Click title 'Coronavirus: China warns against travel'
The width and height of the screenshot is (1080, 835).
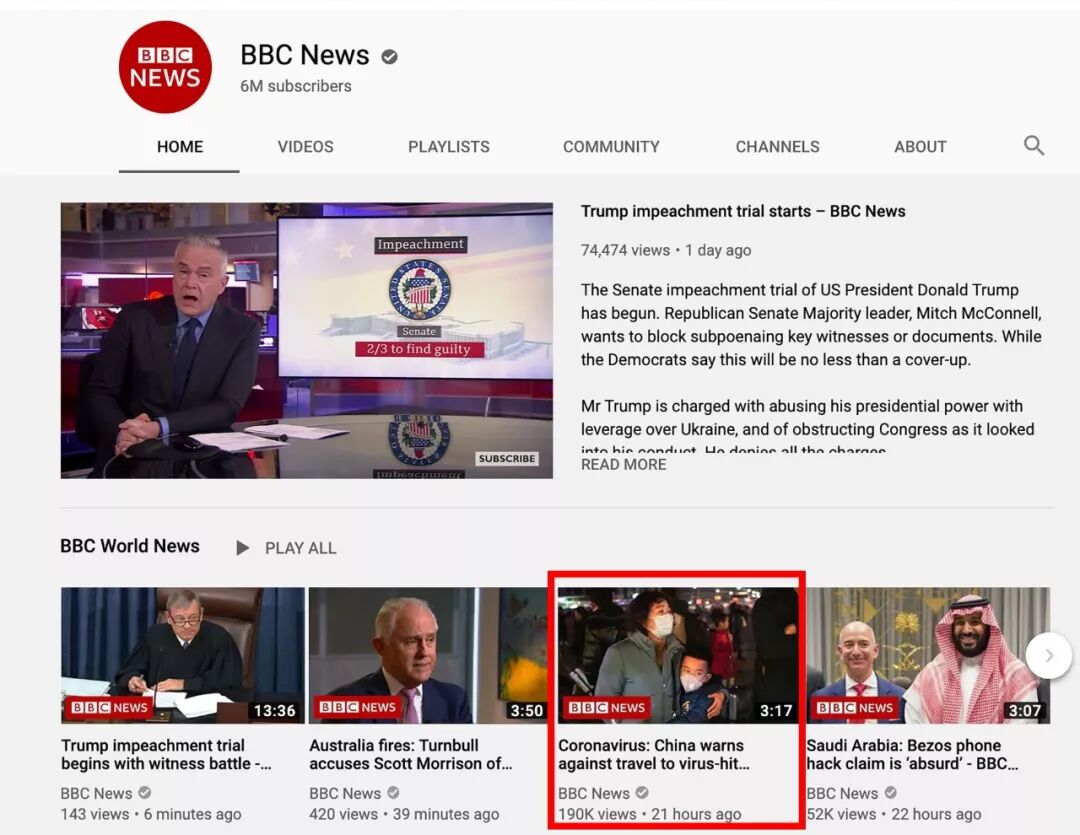click(x=653, y=754)
